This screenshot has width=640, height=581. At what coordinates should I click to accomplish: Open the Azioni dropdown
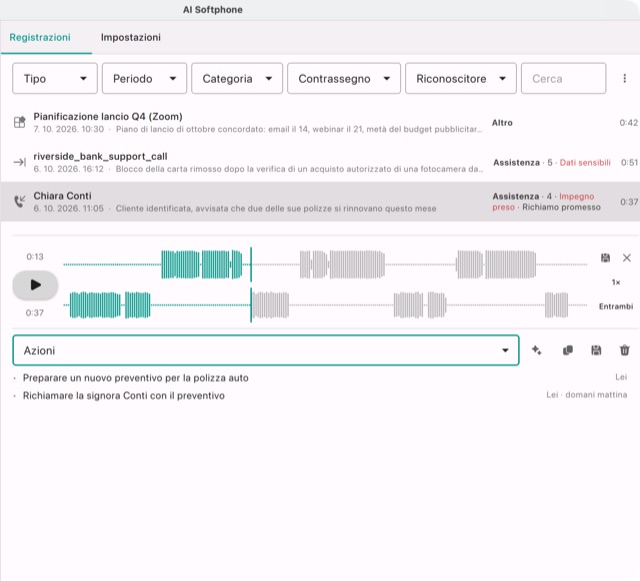[x=266, y=350]
